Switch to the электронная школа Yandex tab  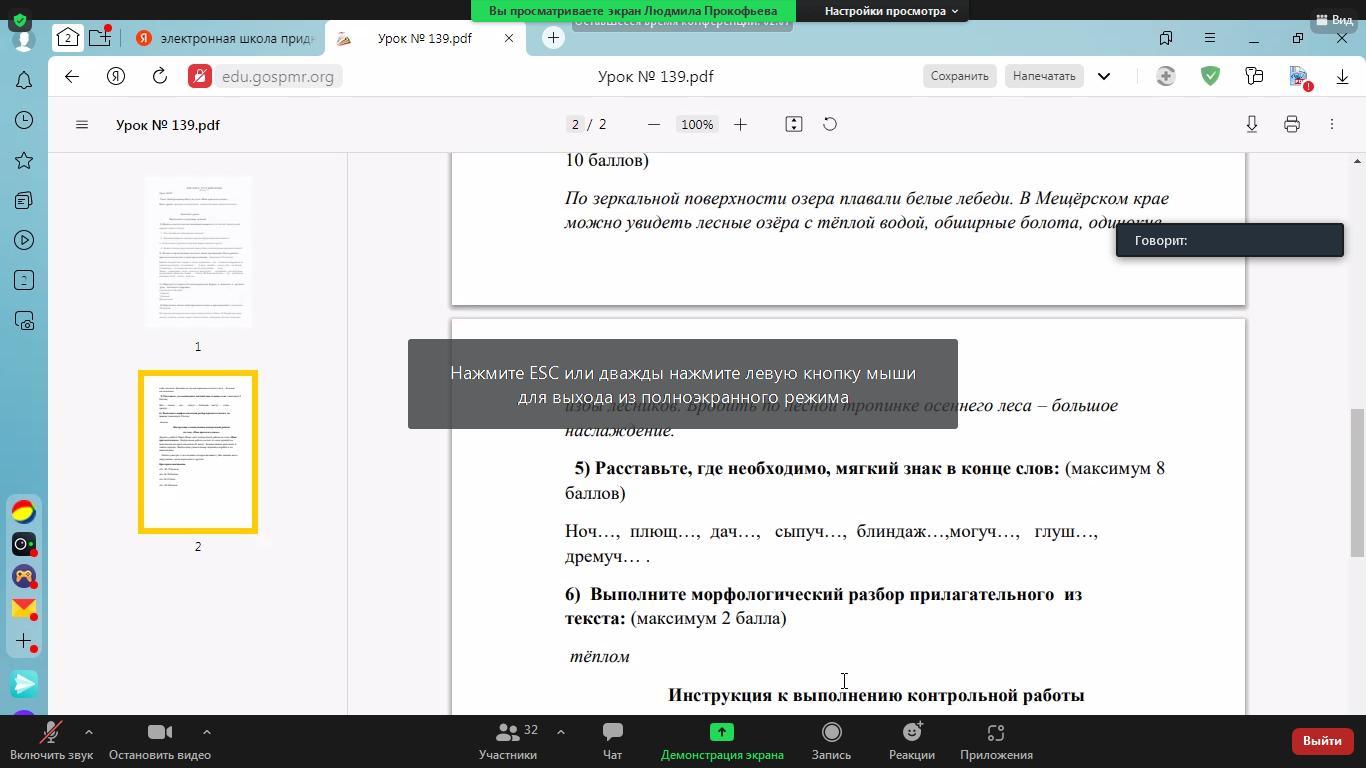coord(227,38)
